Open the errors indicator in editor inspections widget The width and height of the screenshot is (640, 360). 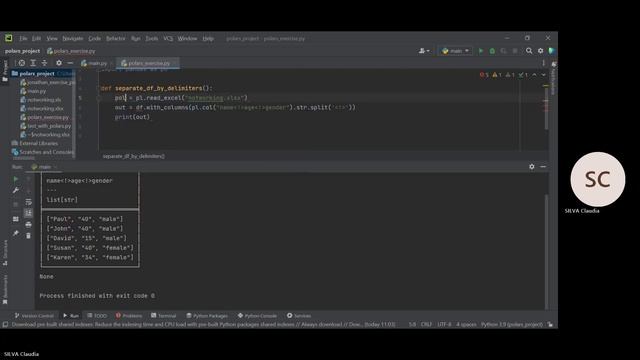(484, 75)
